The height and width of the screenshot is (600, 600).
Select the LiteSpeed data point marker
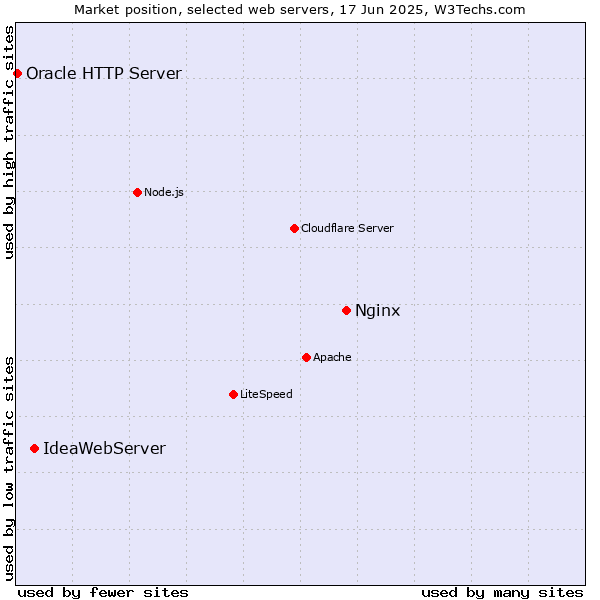click(233, 395)
